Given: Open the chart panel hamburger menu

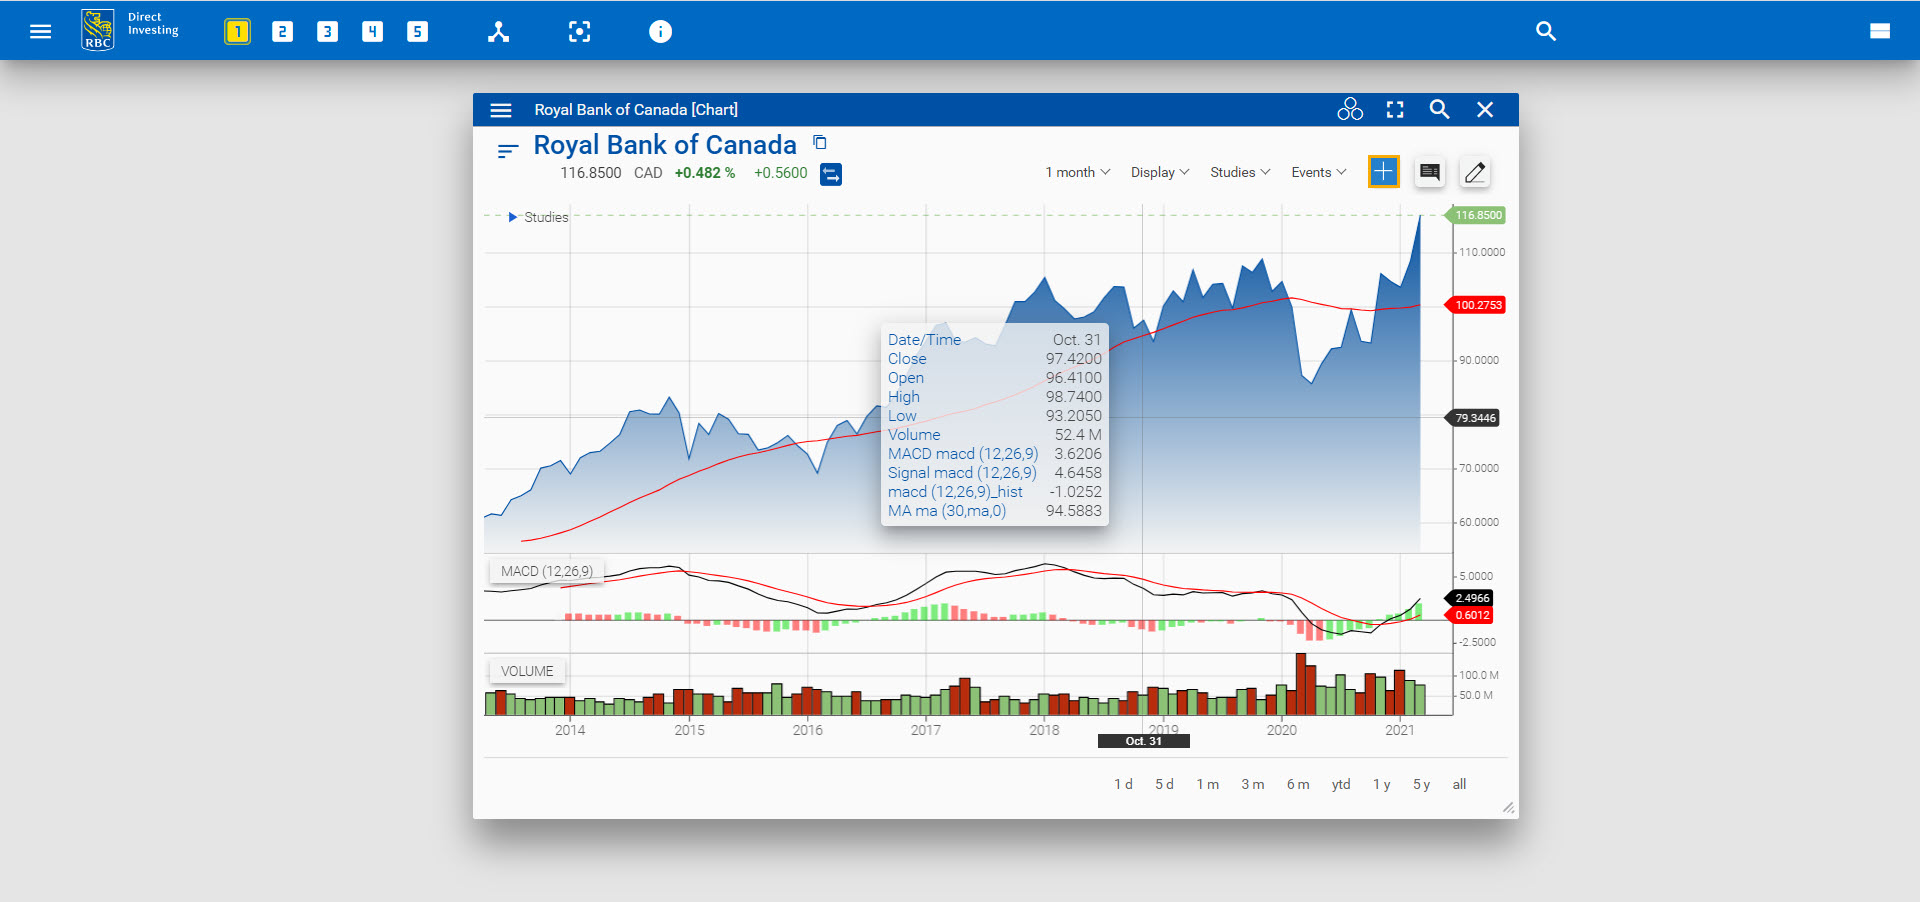Looking at the screenshot, I should pos(501,110).
